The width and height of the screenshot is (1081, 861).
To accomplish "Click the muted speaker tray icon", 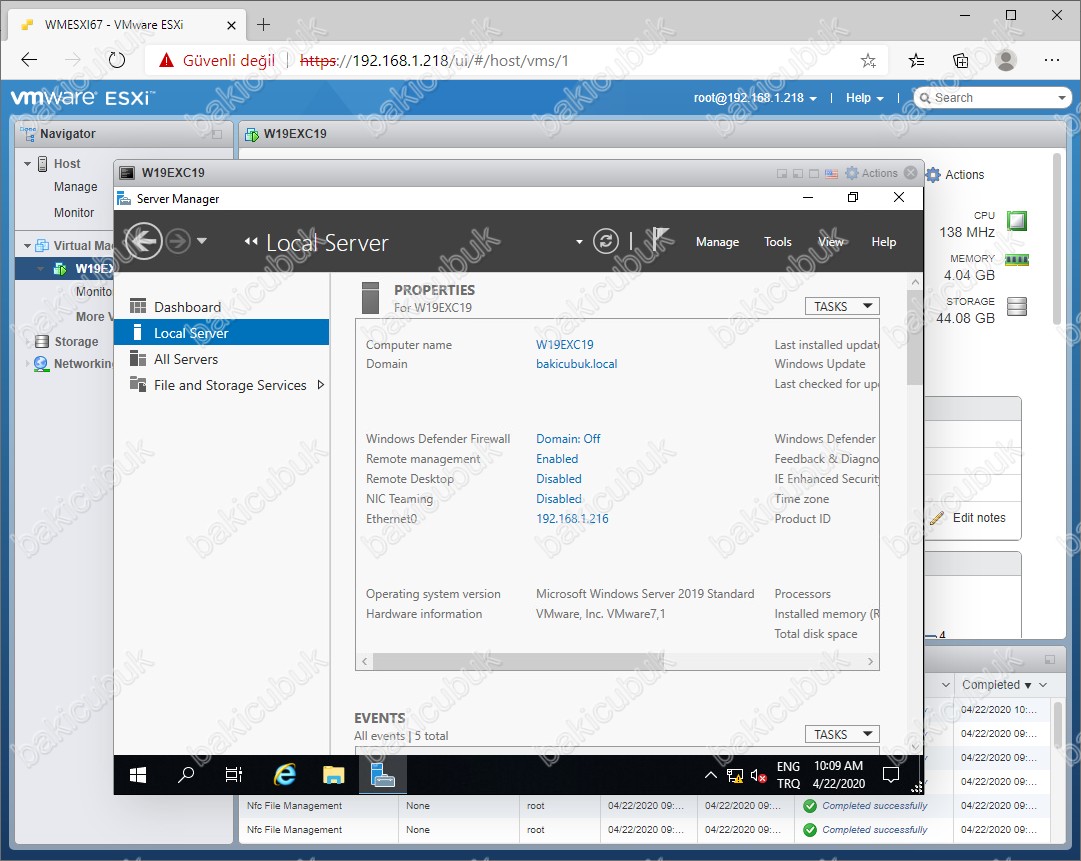I will tap(758, 776).
